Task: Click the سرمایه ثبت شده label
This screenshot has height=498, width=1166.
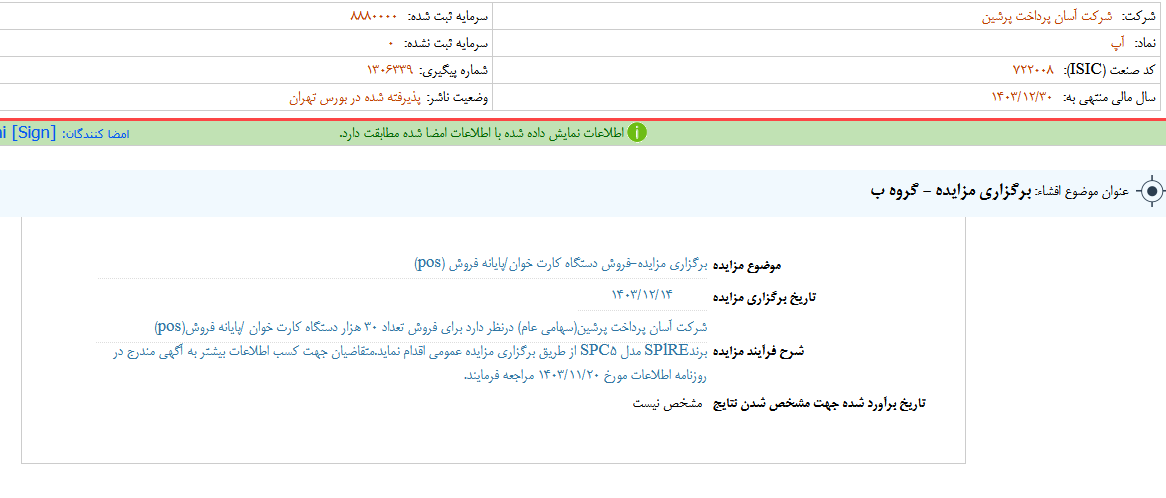Action: pyautogui.click(x=448, y=16)
